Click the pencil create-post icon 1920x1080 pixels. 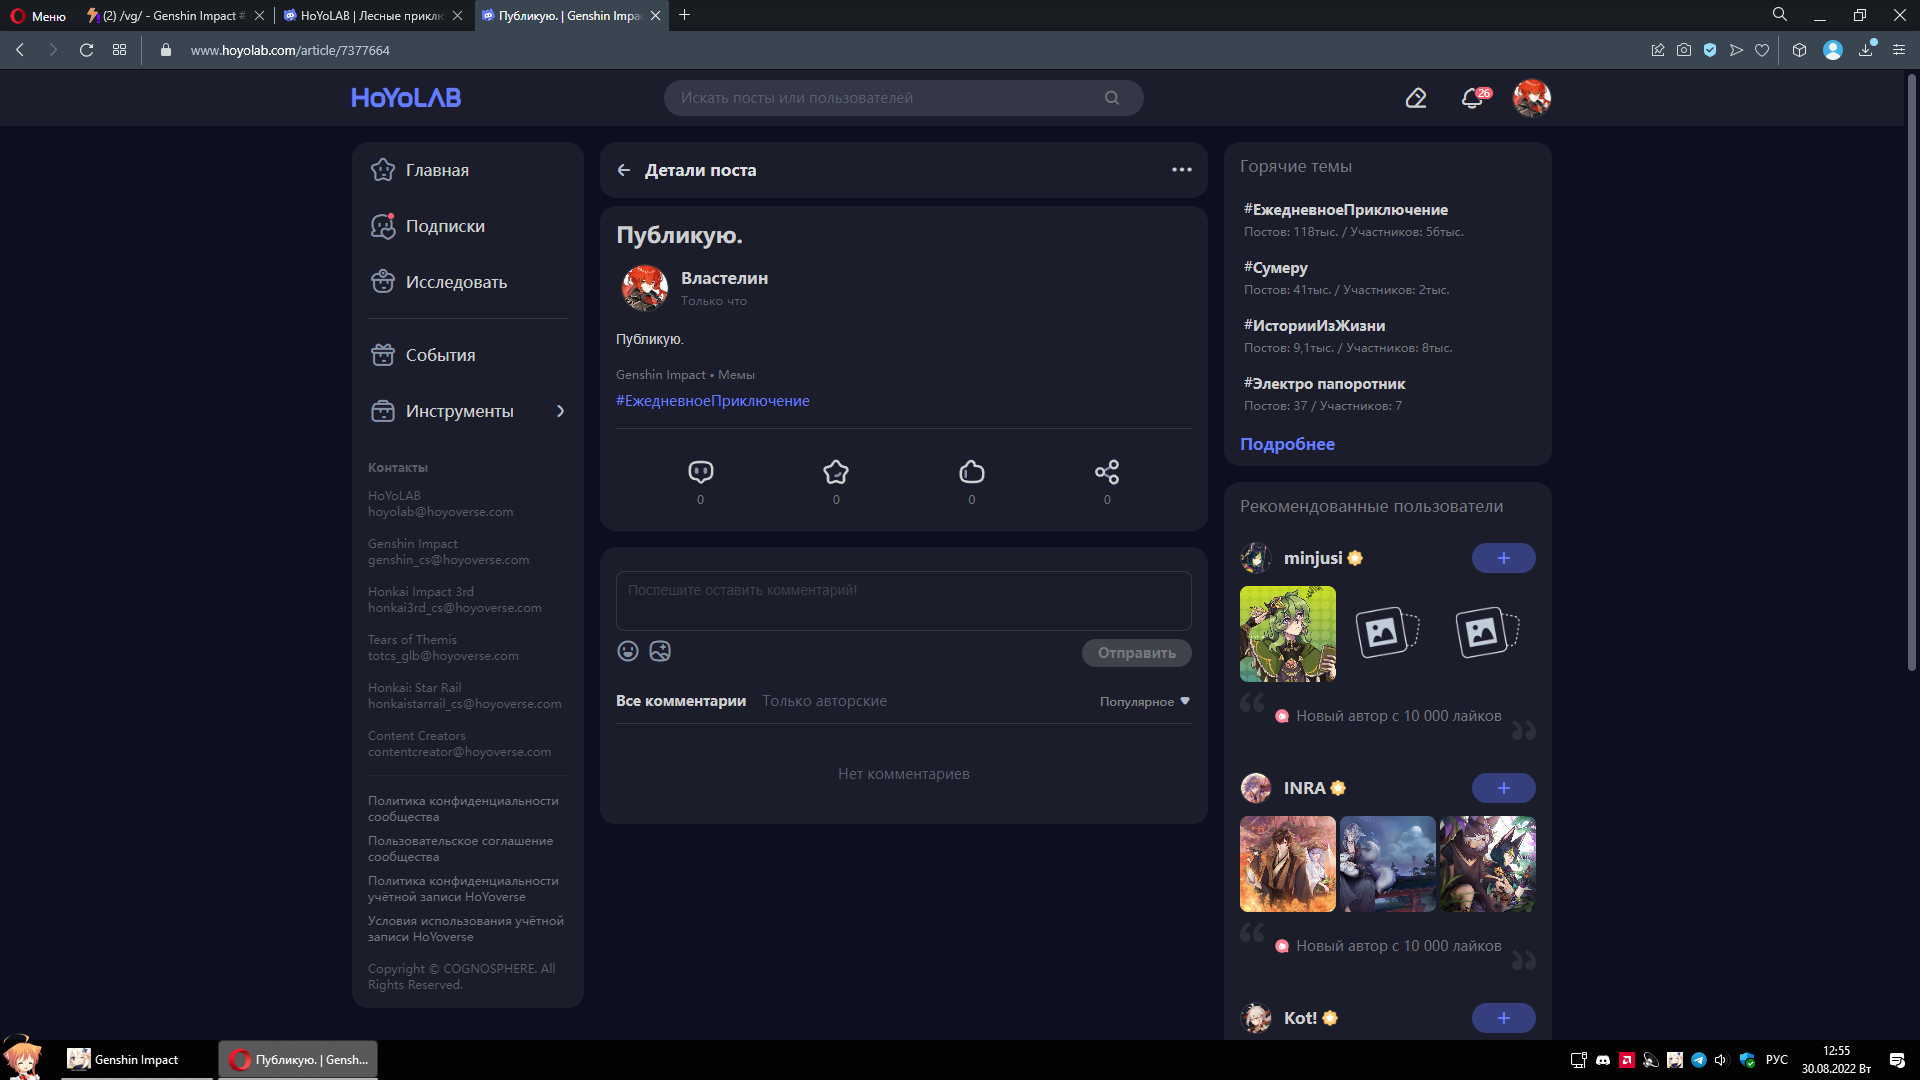1415,98
